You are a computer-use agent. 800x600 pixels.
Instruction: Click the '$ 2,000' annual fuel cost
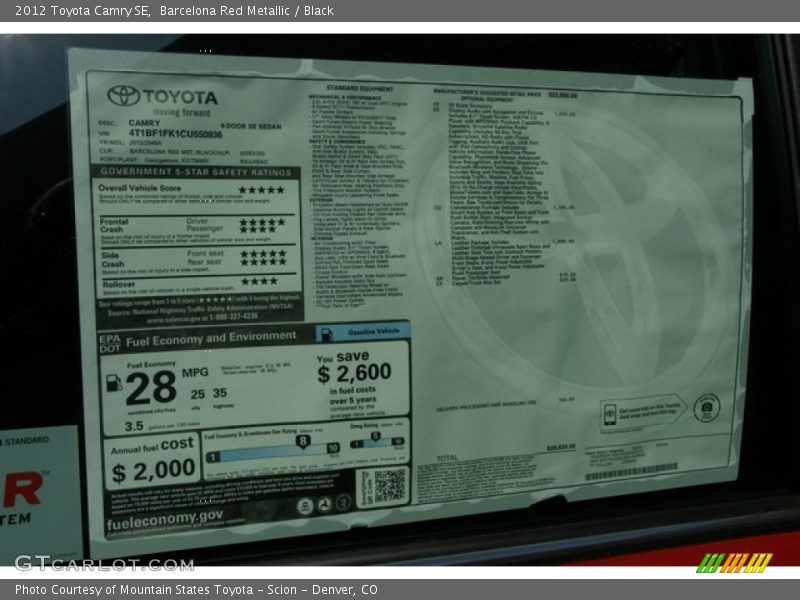[153, 470]
